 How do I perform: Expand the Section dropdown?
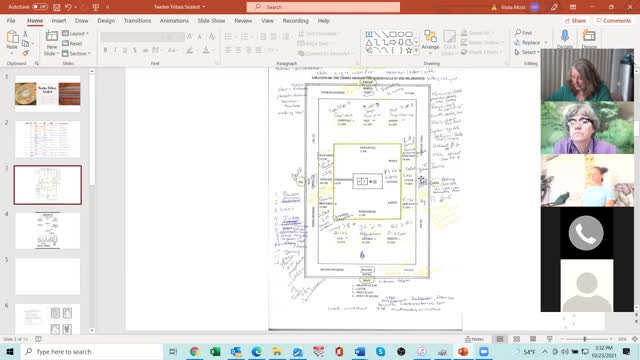[x=76, y=53]
